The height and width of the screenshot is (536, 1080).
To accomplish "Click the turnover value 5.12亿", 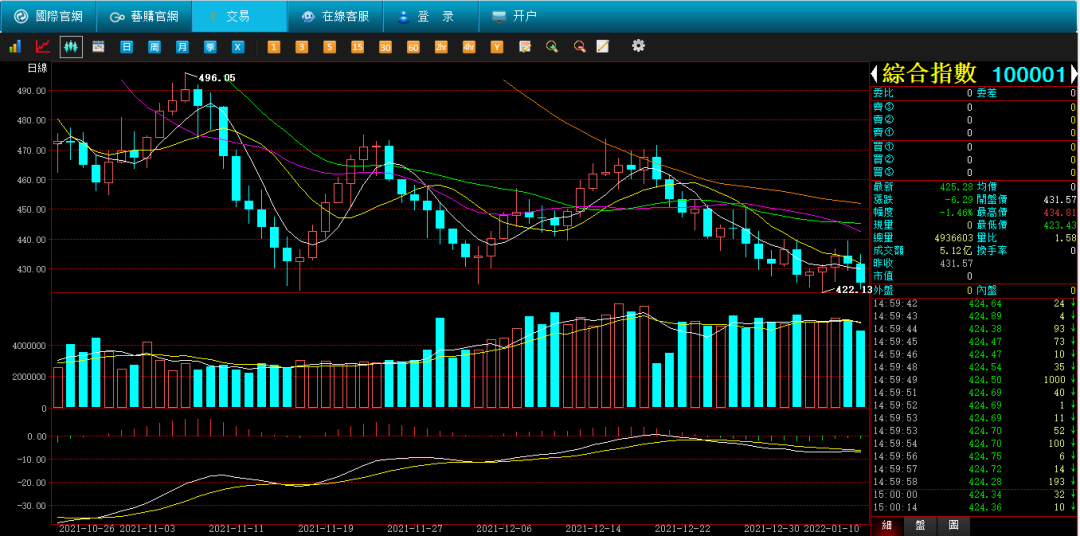I will (955, 251).
